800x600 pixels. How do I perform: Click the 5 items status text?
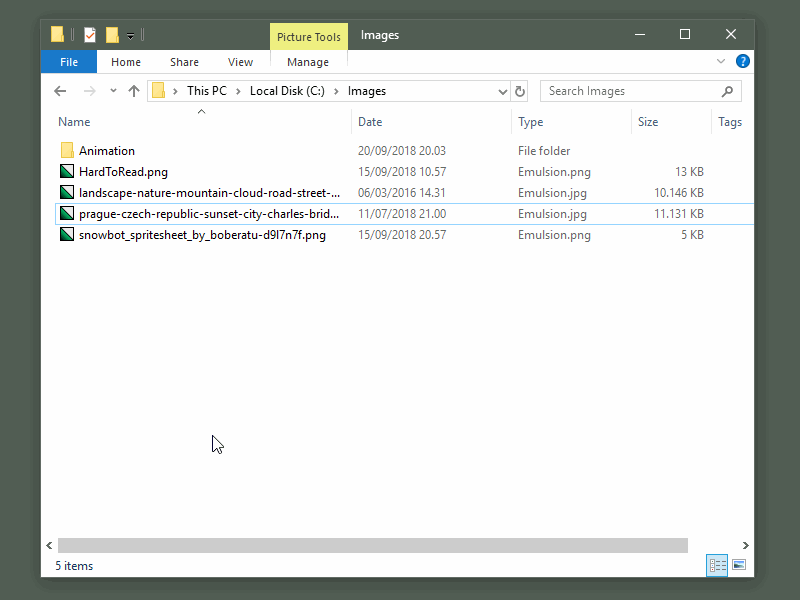click(74, 566)
